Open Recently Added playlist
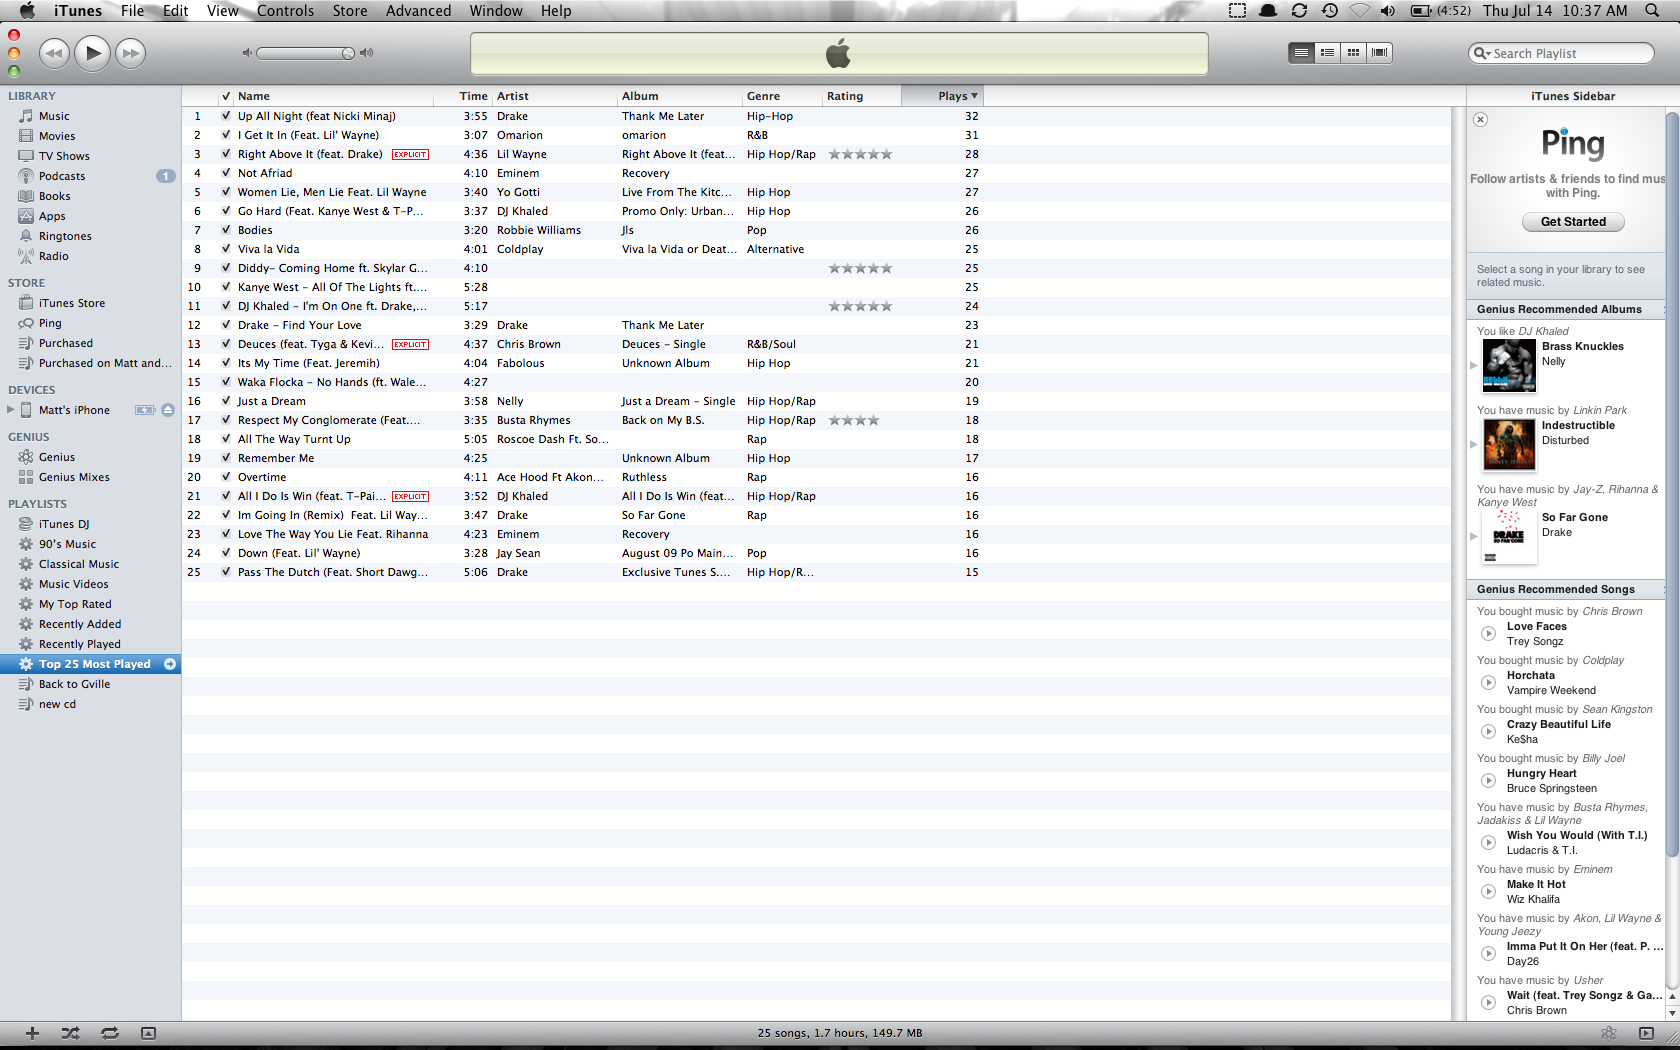 pyautogui.click(x=80, y=624)
